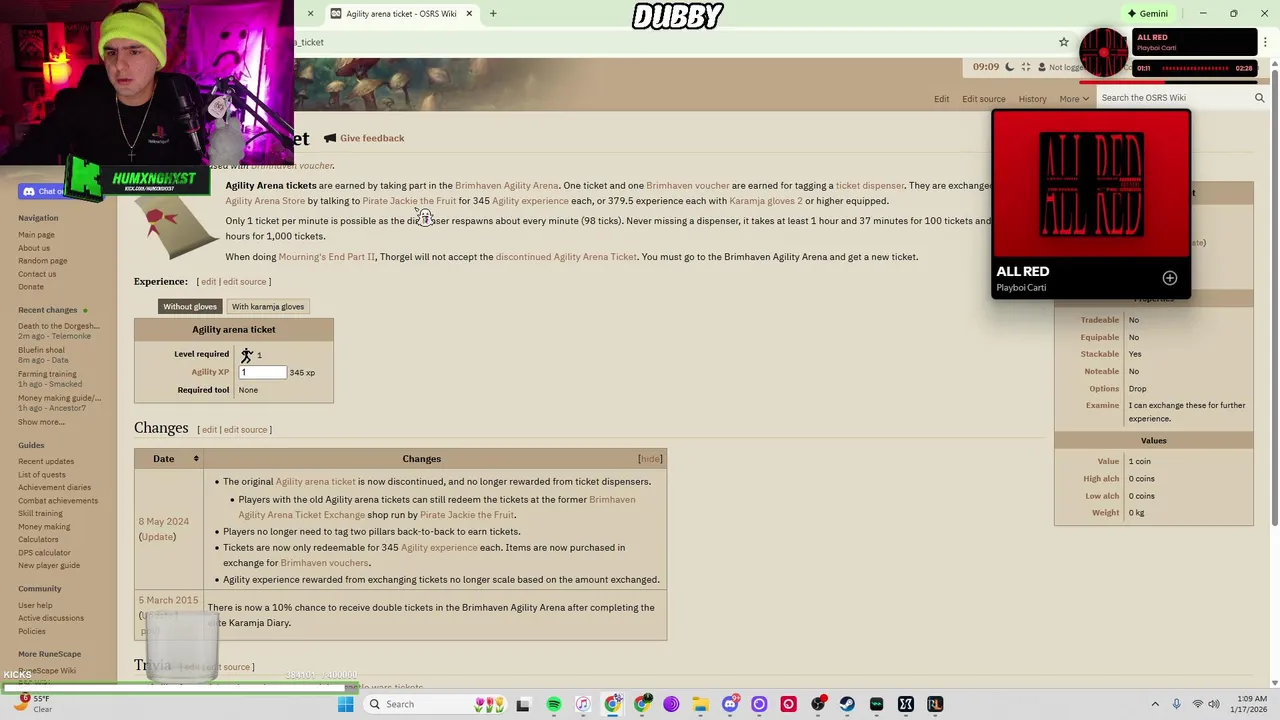Sort changes table by Date arrows
1280x720 pixels.
[x=196, y=459]
